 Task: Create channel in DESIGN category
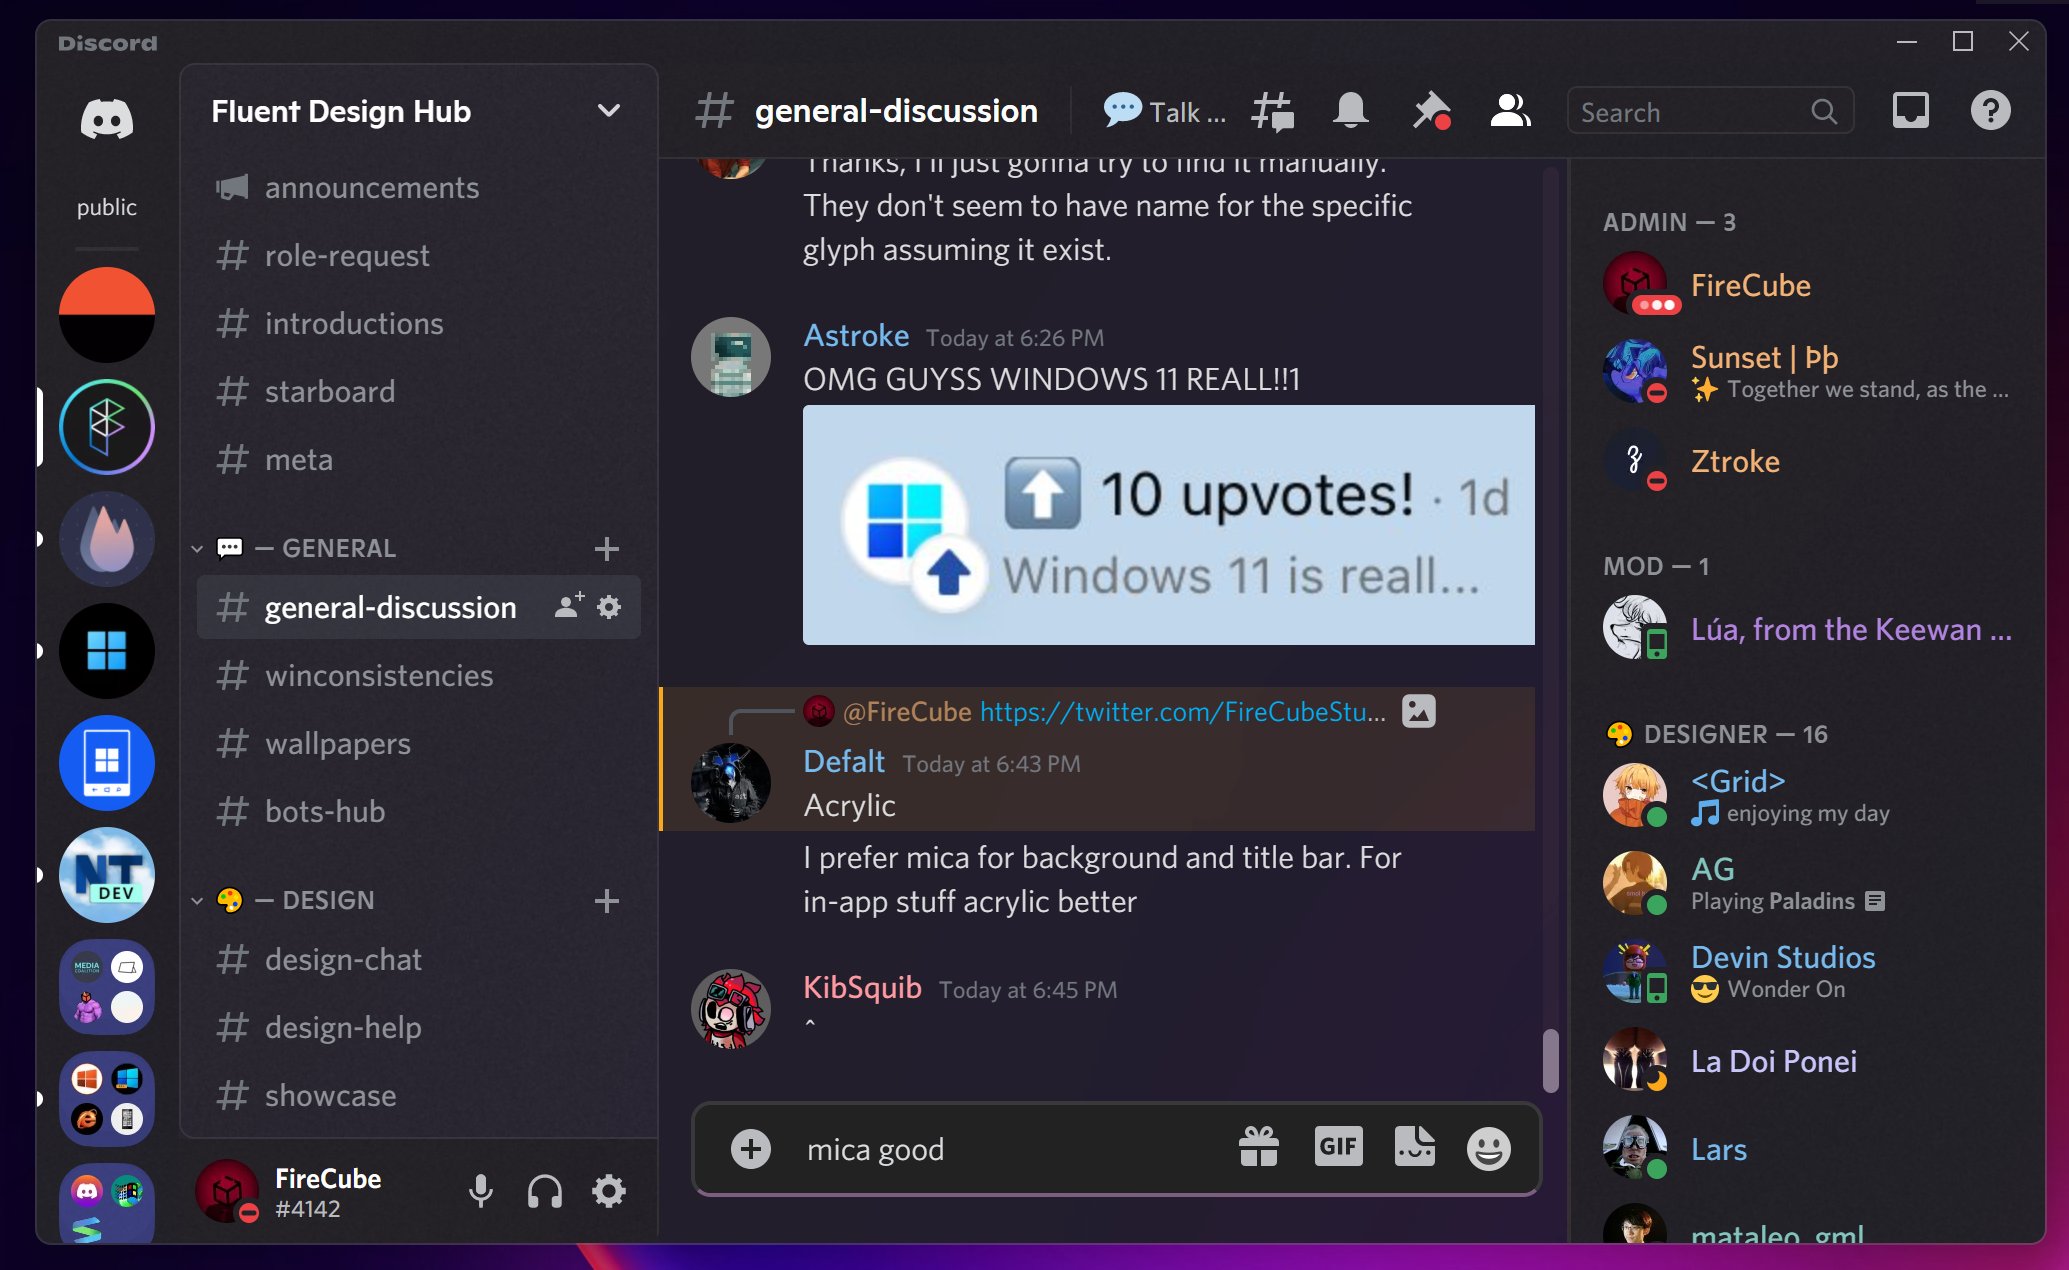pyautogui.click(x=606, y=901)
